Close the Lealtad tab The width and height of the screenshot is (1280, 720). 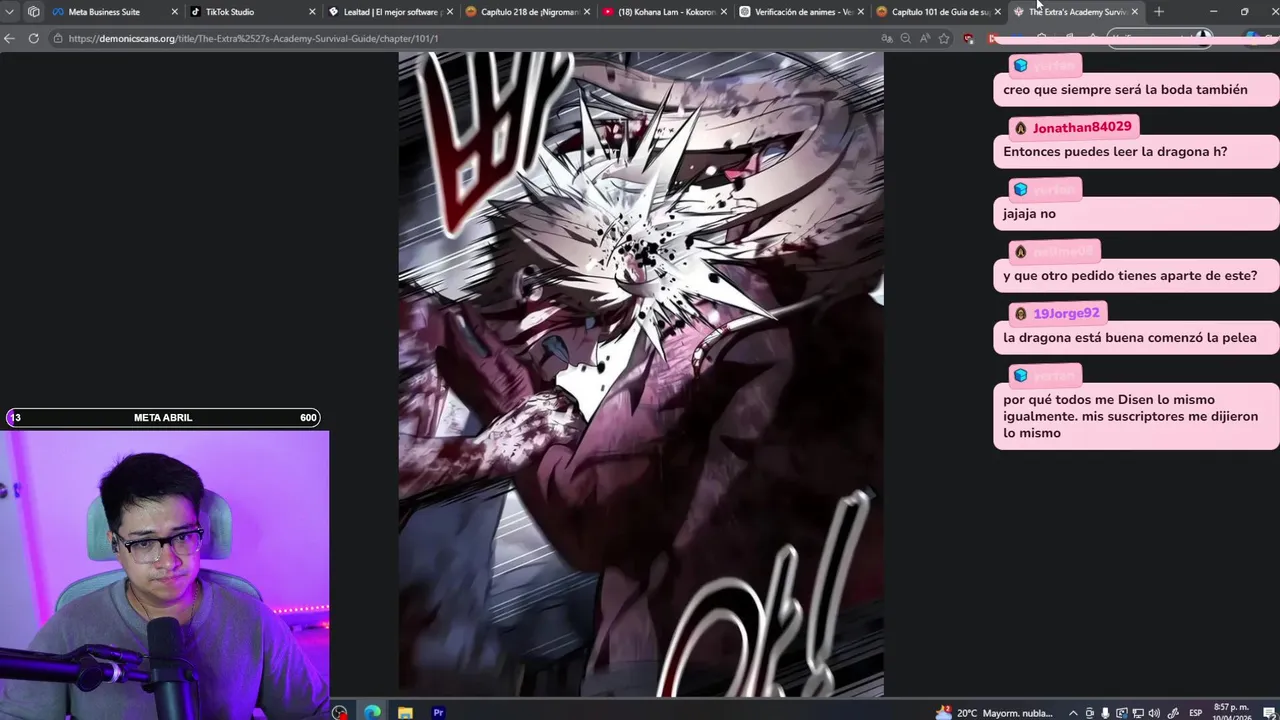(449, 12)
